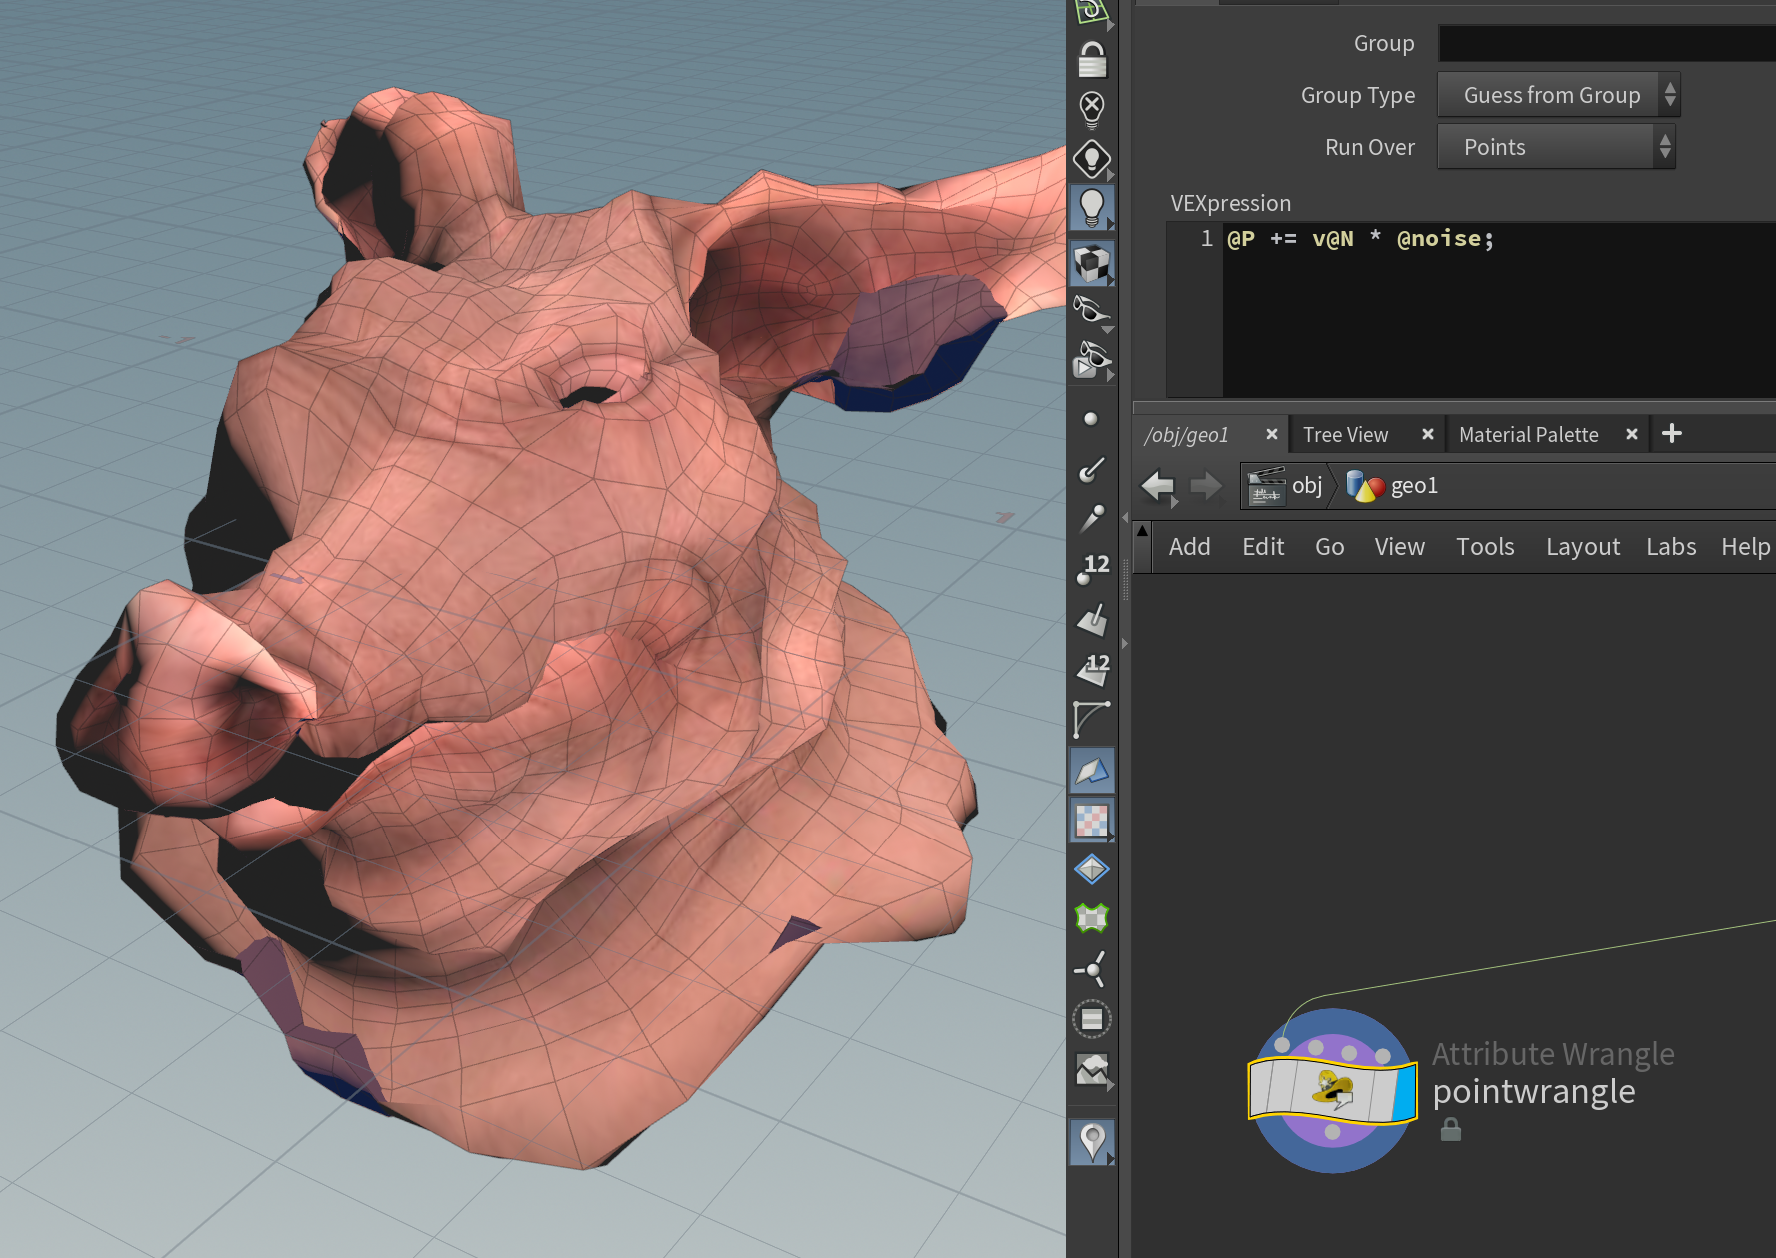
Task: Click the geo1 path button
Action: [1394, 486]
